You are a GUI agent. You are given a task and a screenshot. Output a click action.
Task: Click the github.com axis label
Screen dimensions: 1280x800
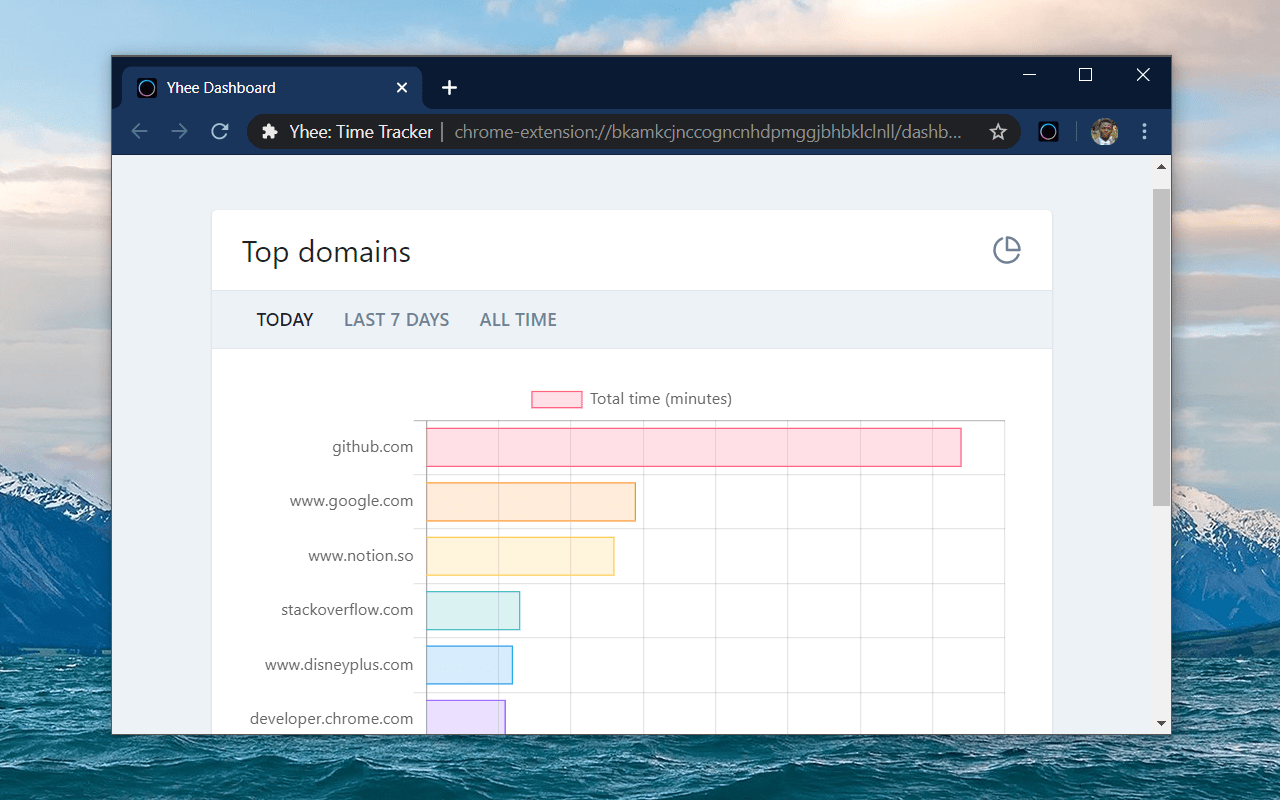point(372,447)
